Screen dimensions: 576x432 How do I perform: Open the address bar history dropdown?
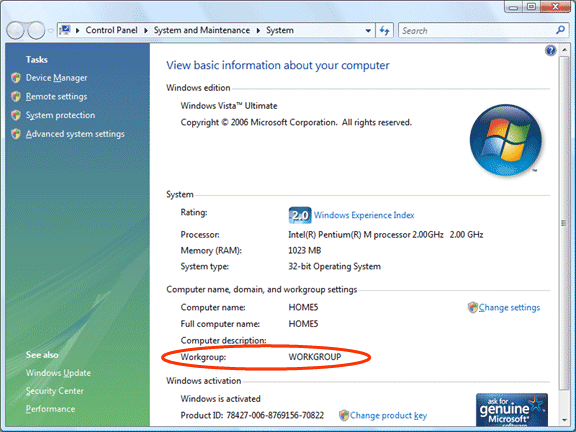368,31
